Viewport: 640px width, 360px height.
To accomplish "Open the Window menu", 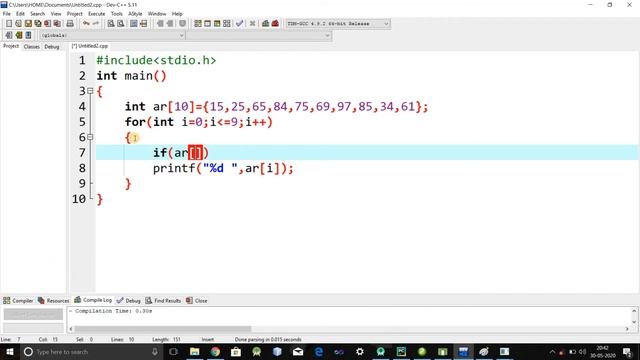I will coord(157,13).
